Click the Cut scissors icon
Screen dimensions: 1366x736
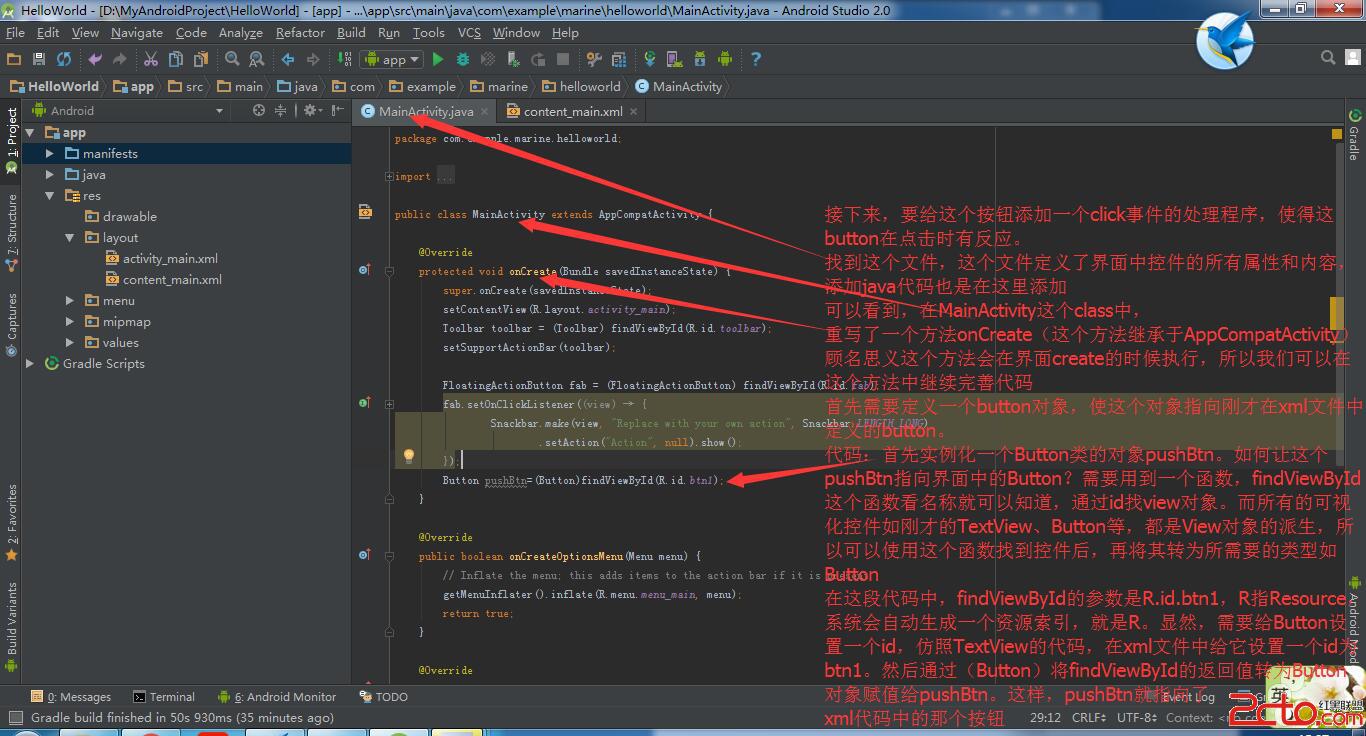click(151, 60)
